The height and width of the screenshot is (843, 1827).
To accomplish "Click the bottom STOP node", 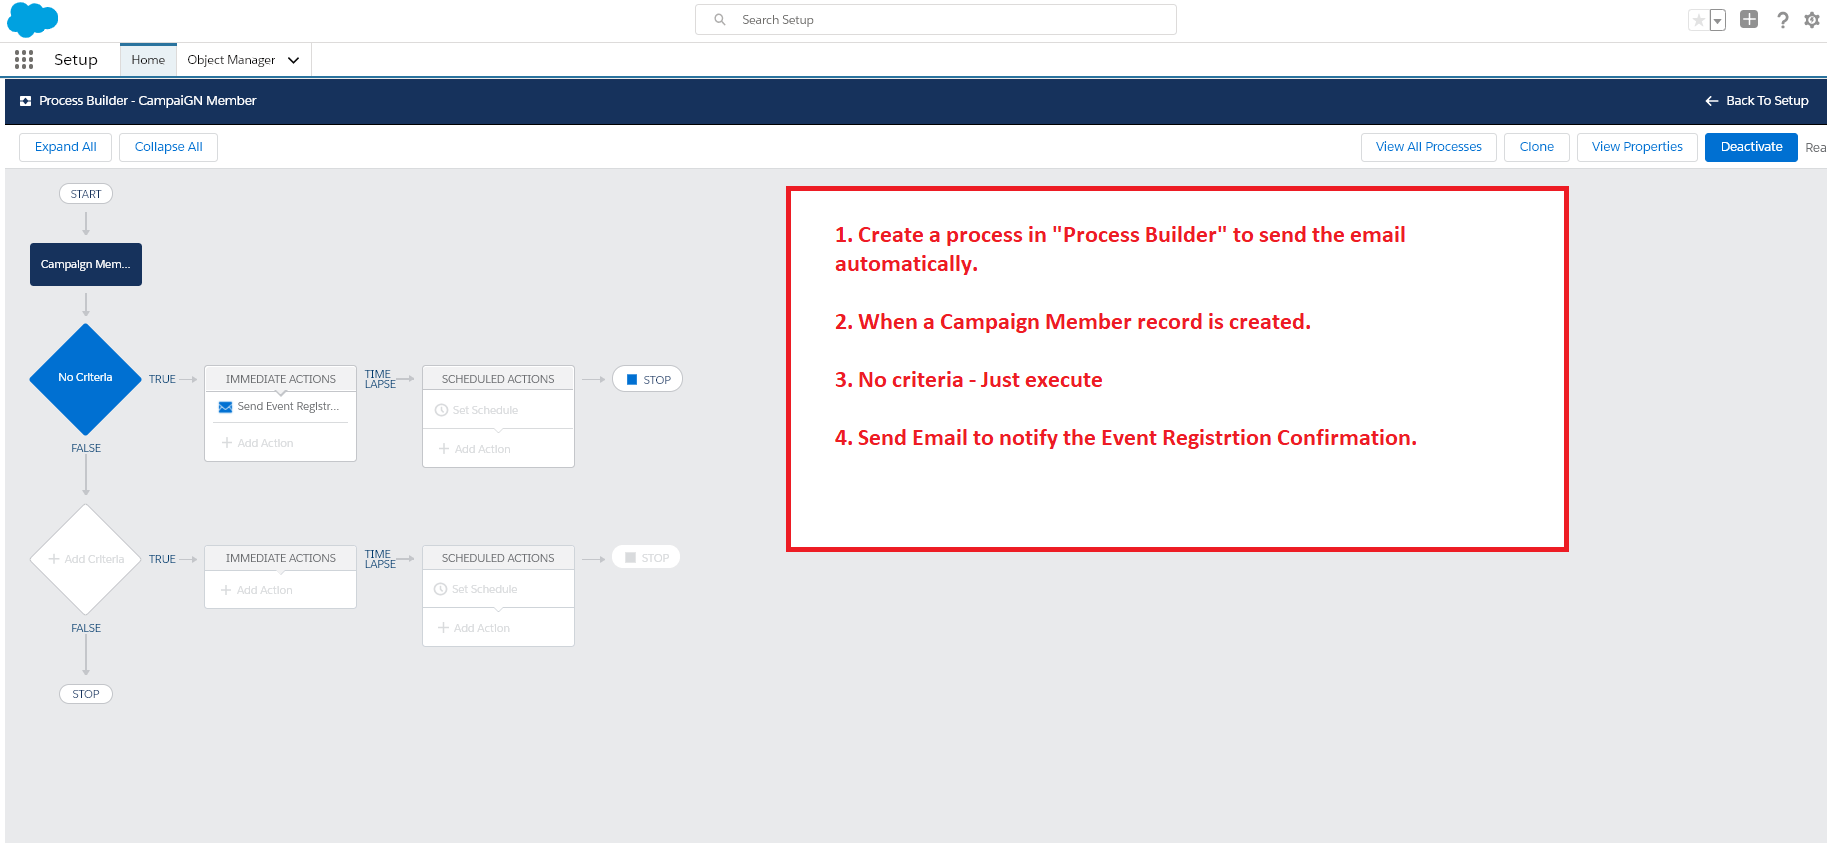I will pos(86,694).
